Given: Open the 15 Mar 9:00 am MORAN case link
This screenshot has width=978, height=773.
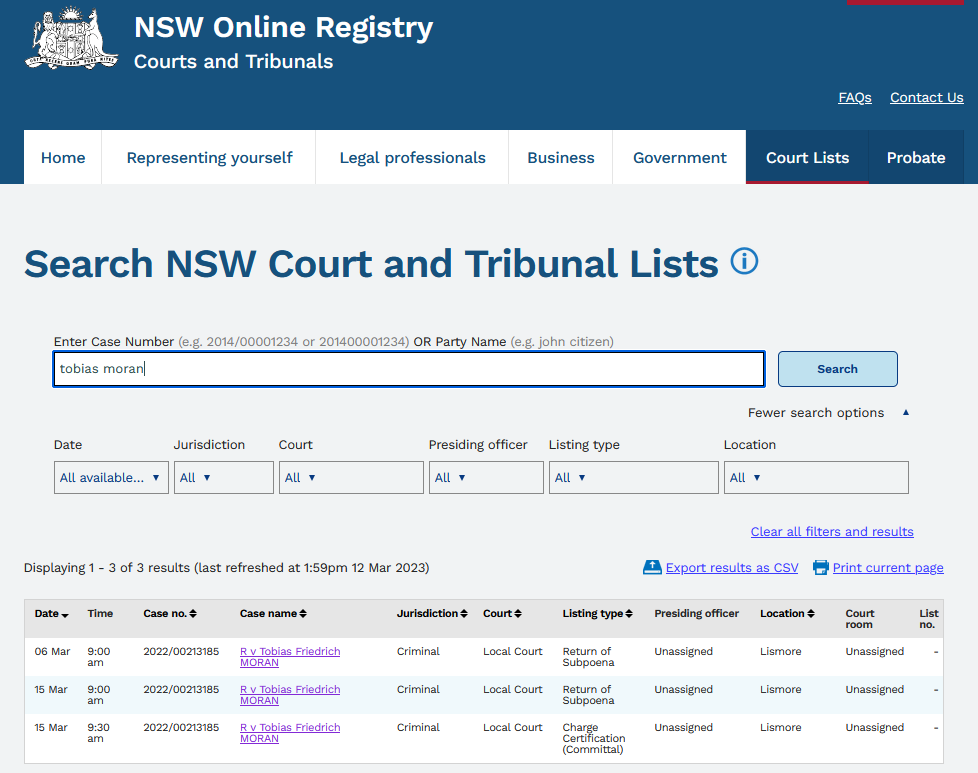Looking at the screenshot, I should [x=290, y=694].
